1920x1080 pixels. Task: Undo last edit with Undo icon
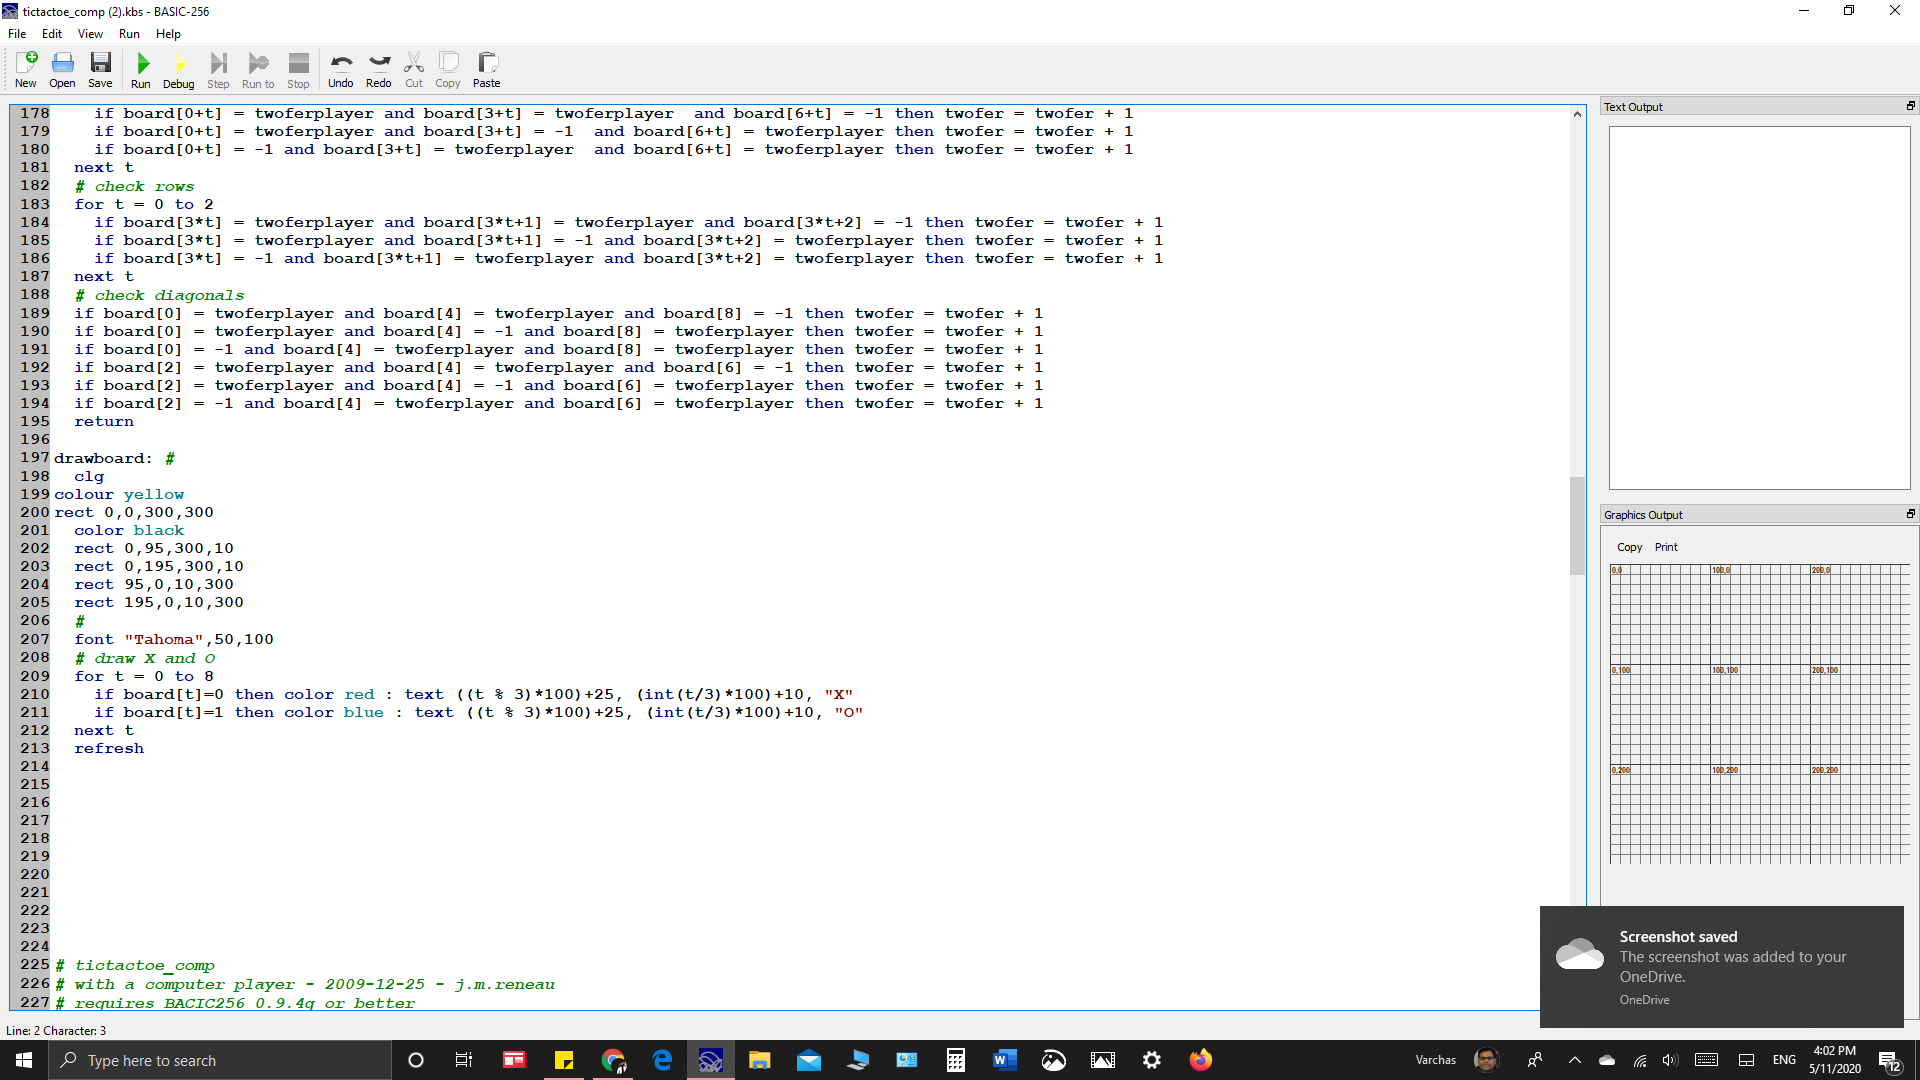click(x=341, y=70)
